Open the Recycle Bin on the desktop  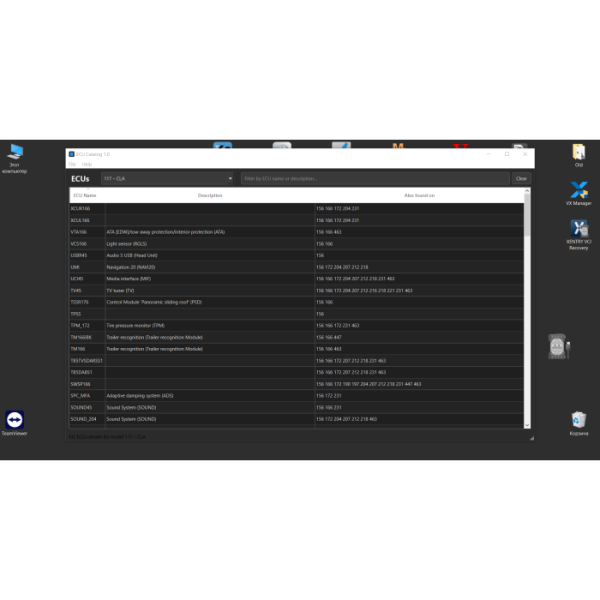pyautogui.click(x=578, y=420)
